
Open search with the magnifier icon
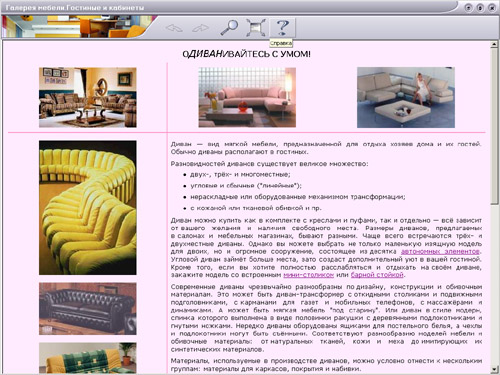pyautogui.click(x=229, y=27)
